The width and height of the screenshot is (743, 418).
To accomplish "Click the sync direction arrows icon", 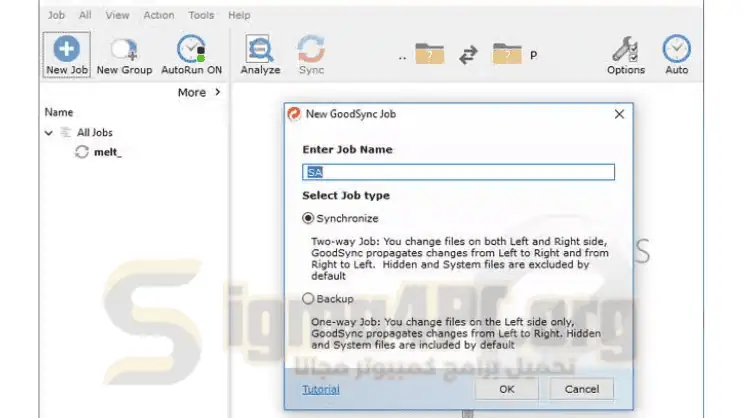I will tap(468, 56).
